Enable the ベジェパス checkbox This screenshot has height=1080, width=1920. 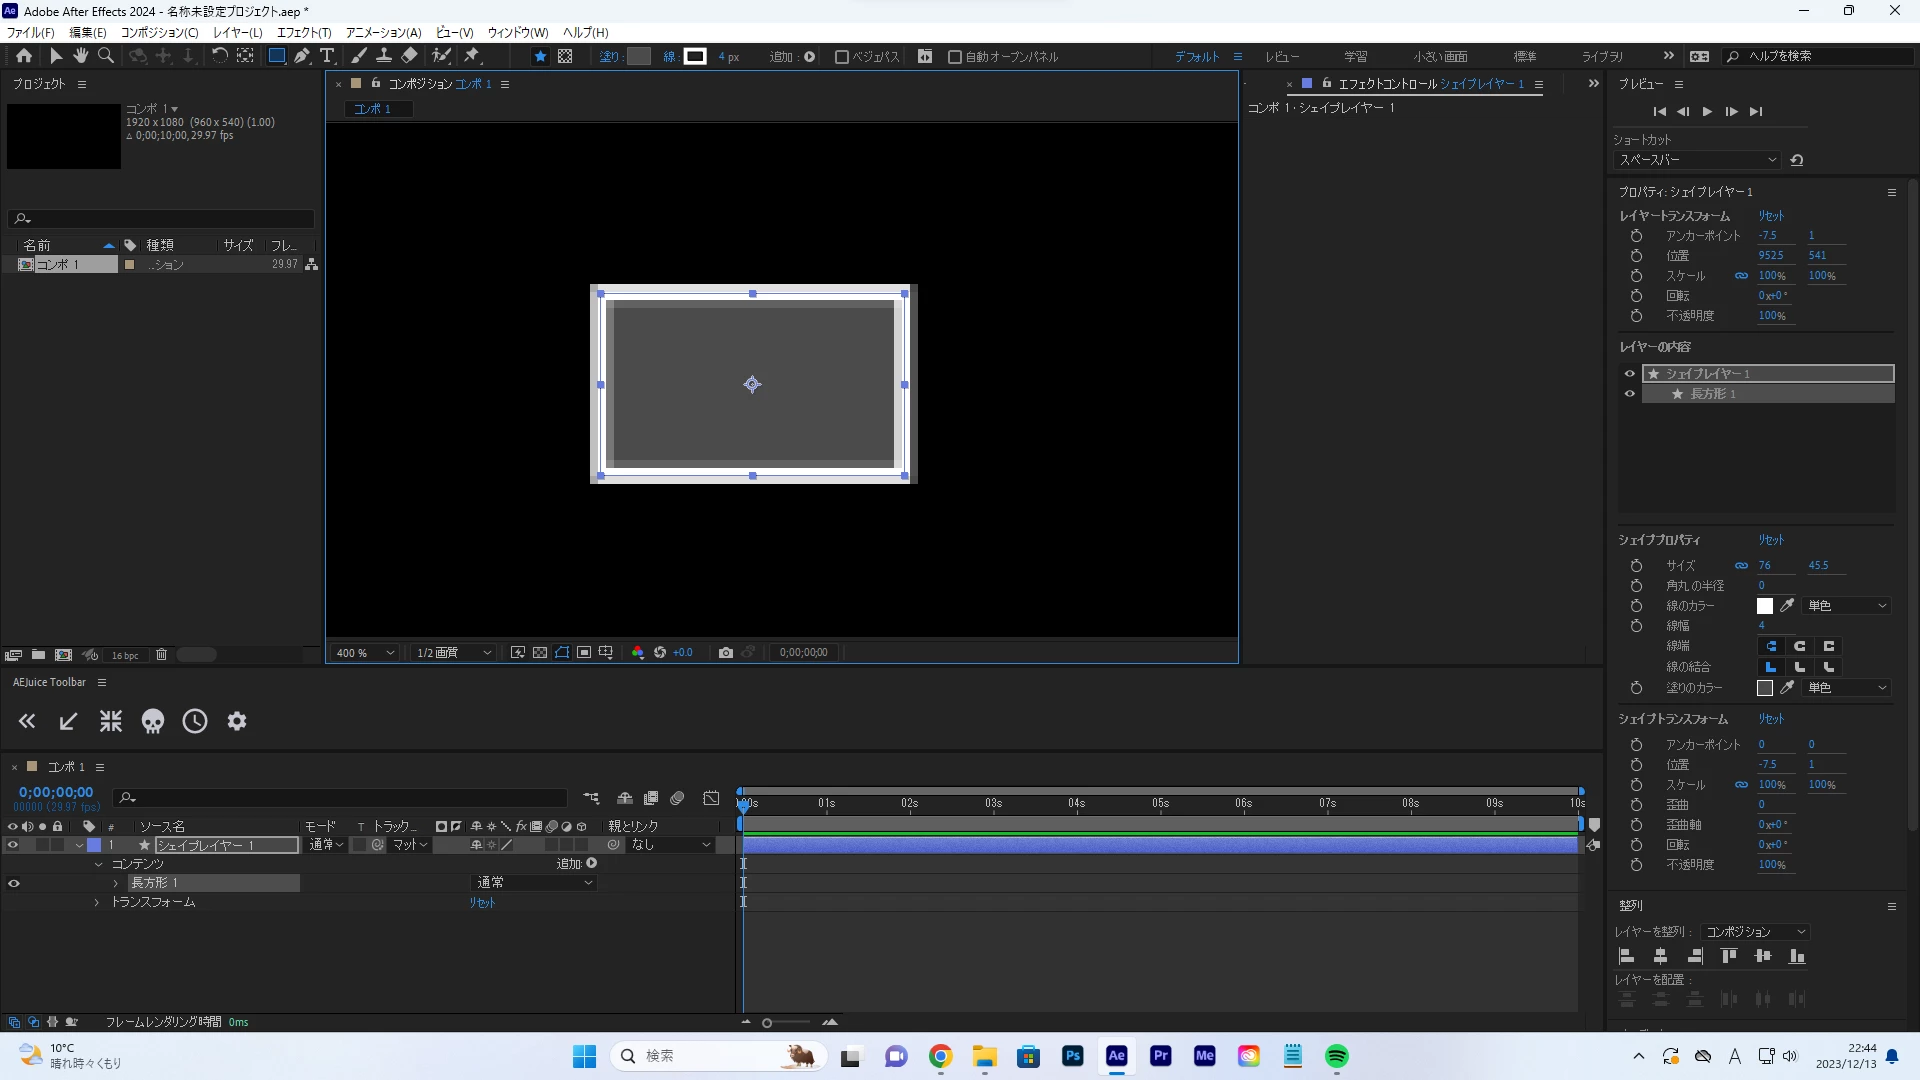[842, 57]
